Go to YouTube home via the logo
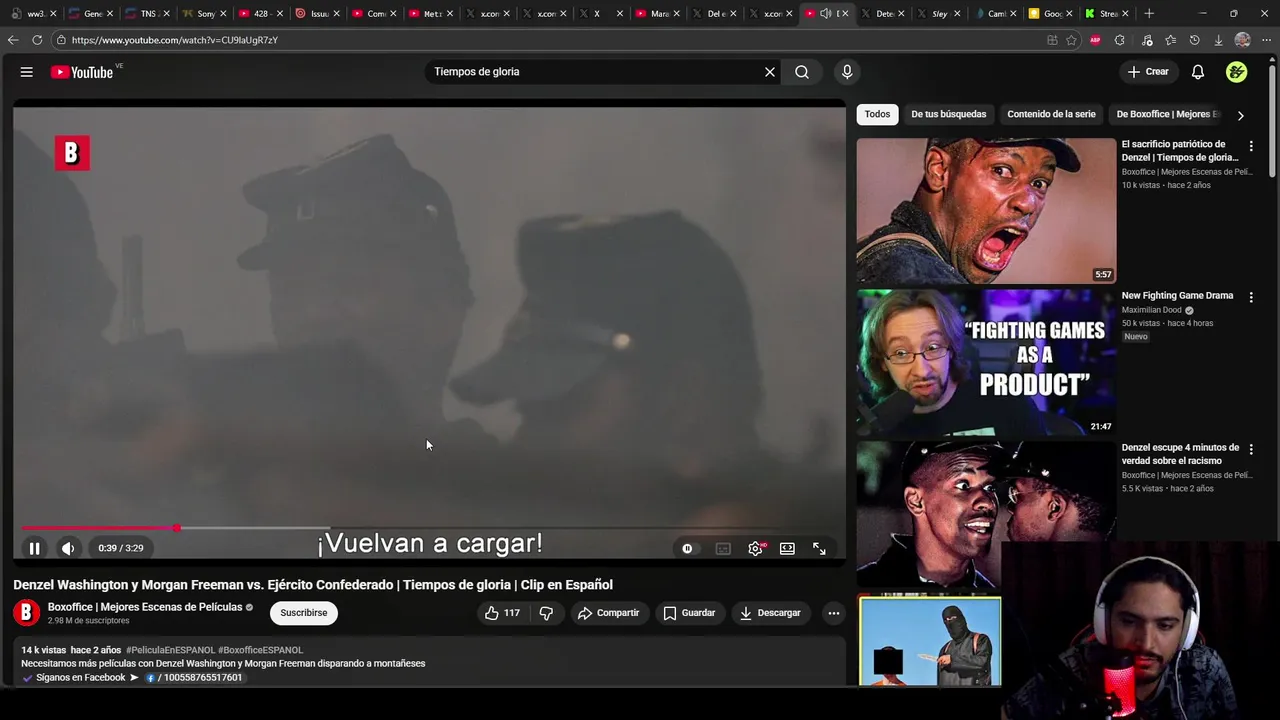This screenshot has width=1280, height=720. point(82,72)
